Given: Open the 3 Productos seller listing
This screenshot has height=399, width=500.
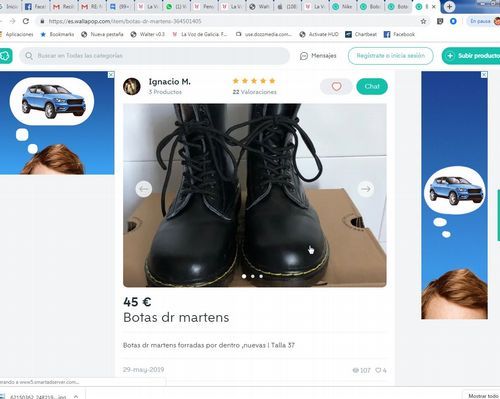Looking at the screenshot, I should pyautogui.click(x=165, y=92).
